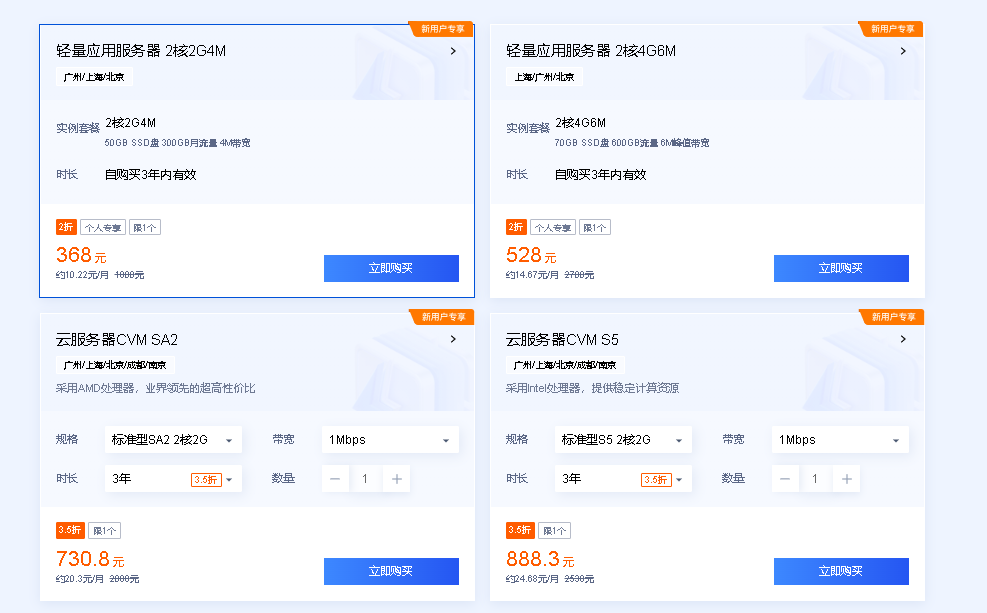Open the SA2 bandwidth 1Mbps dropdown
This screenshot has width=987, height=613.
coord(390,440)
